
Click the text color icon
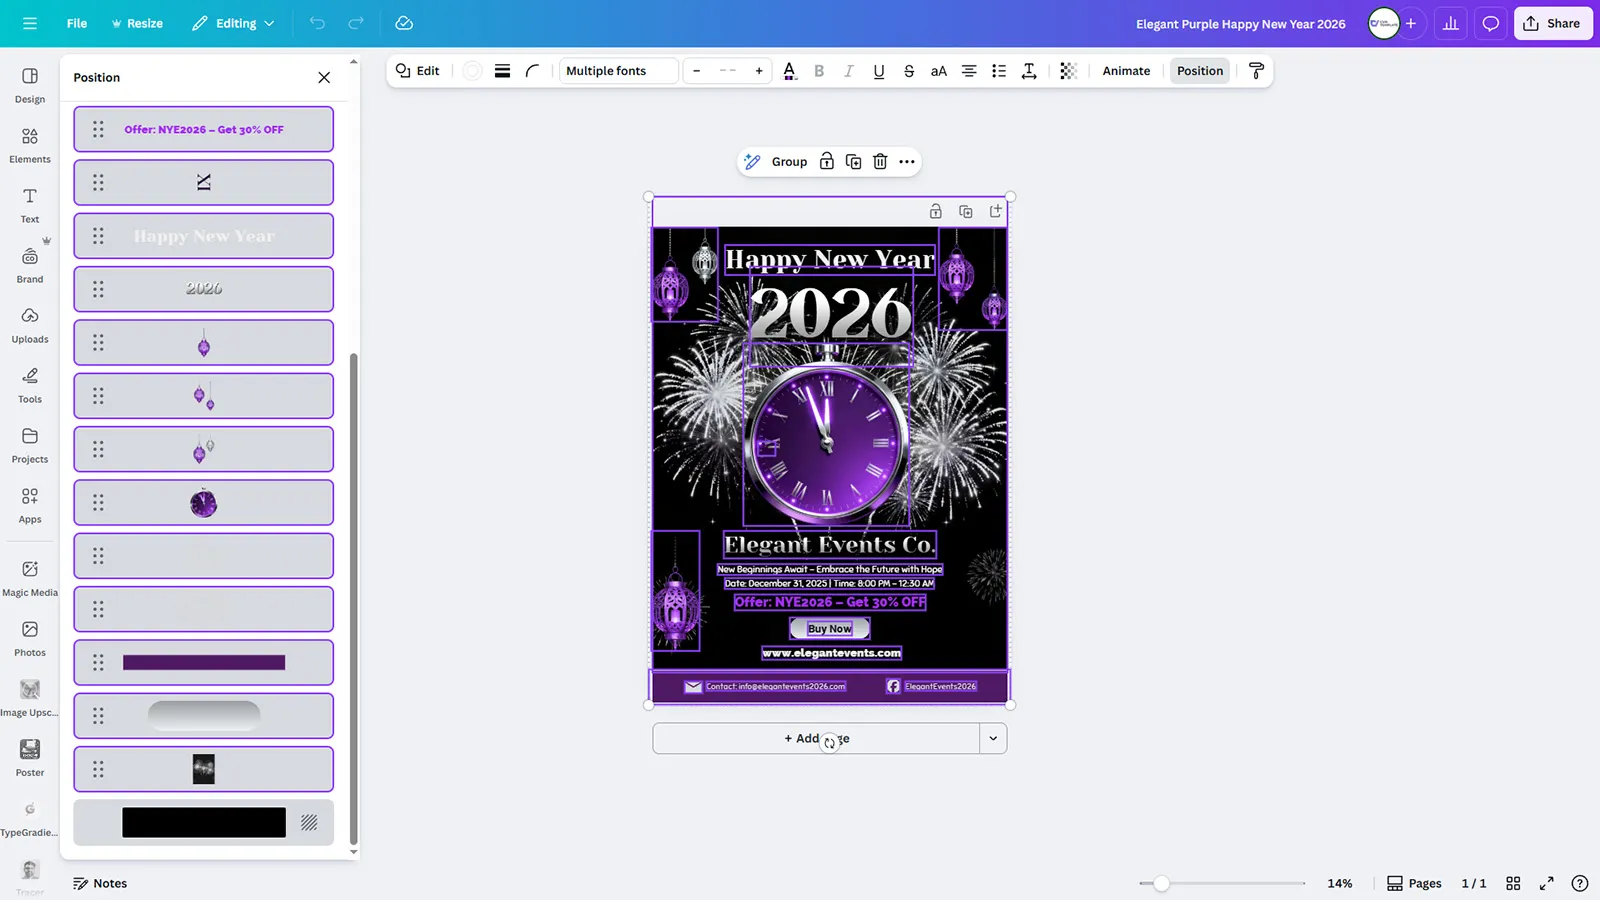[789, 71]
